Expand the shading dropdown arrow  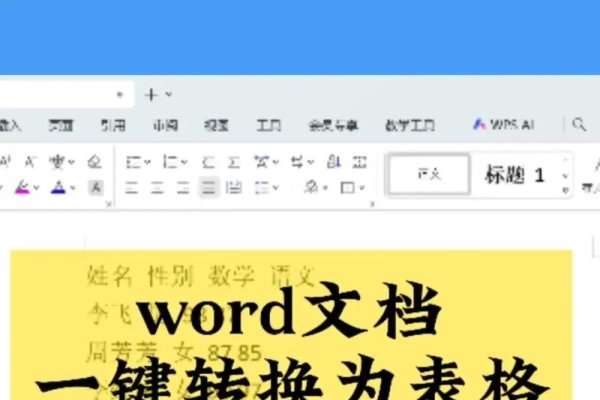tap(325, 188)
